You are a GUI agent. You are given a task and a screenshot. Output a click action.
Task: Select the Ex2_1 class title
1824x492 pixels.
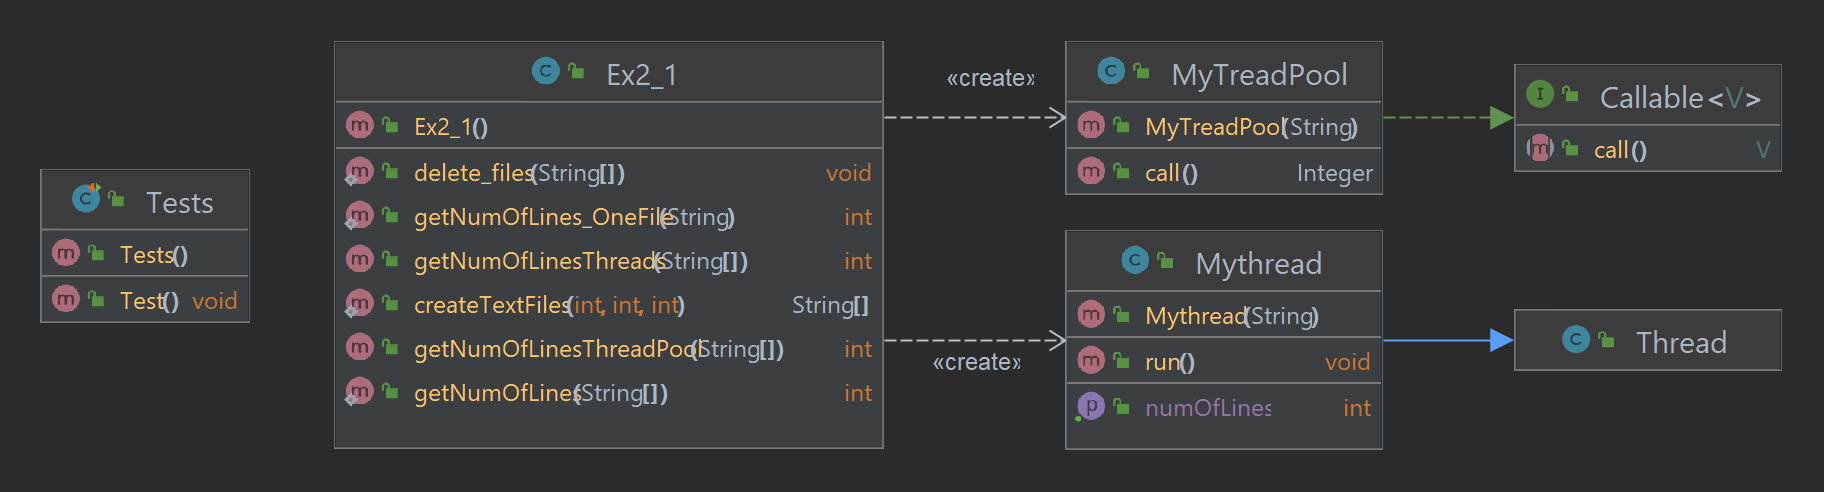click(x=642, y=75)
